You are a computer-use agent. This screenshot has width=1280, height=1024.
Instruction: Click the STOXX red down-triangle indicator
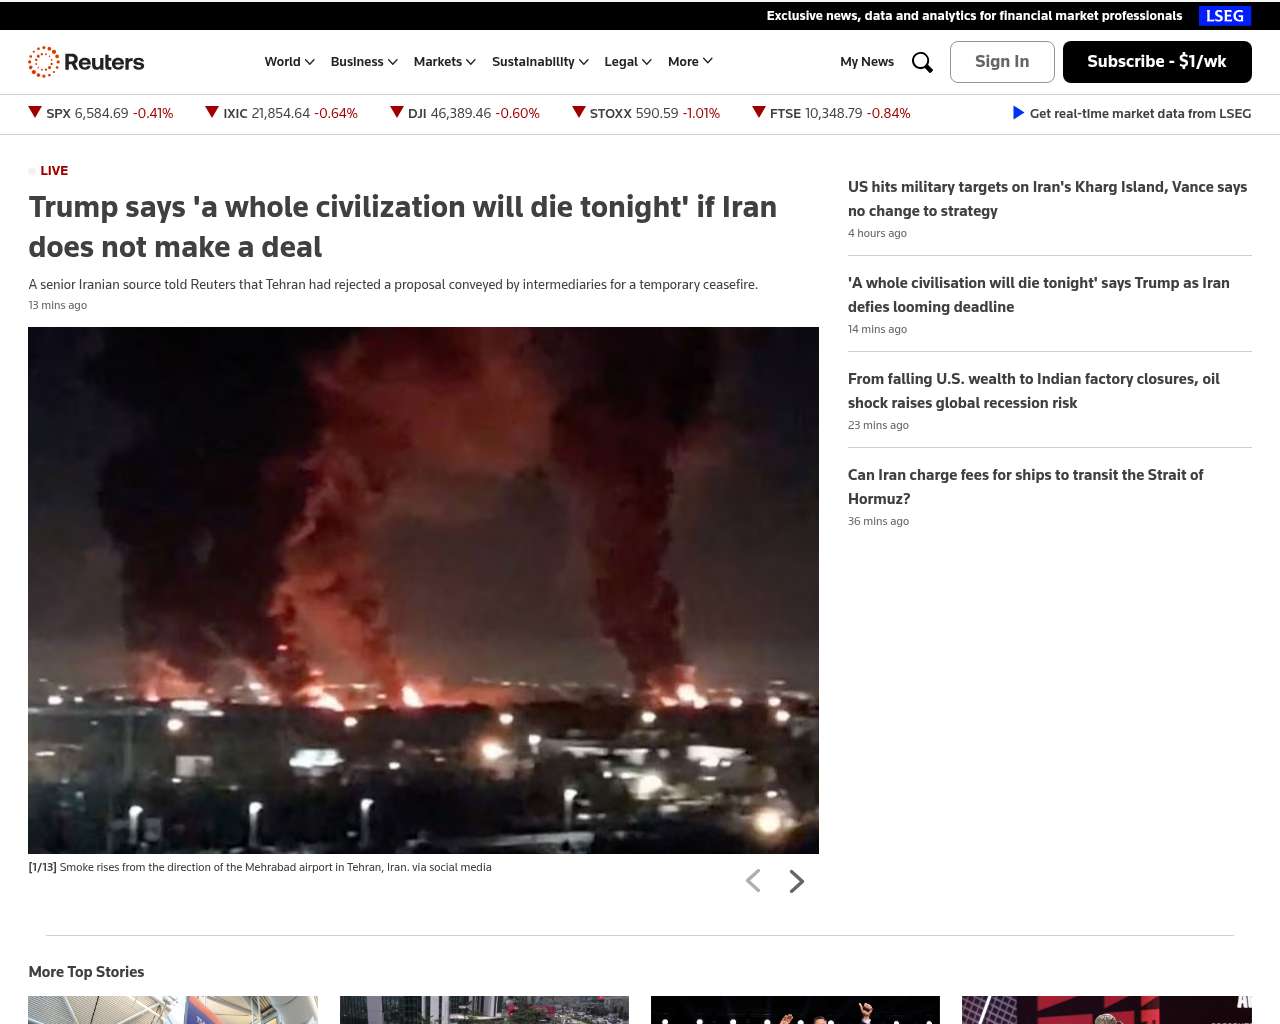point(579,112)
